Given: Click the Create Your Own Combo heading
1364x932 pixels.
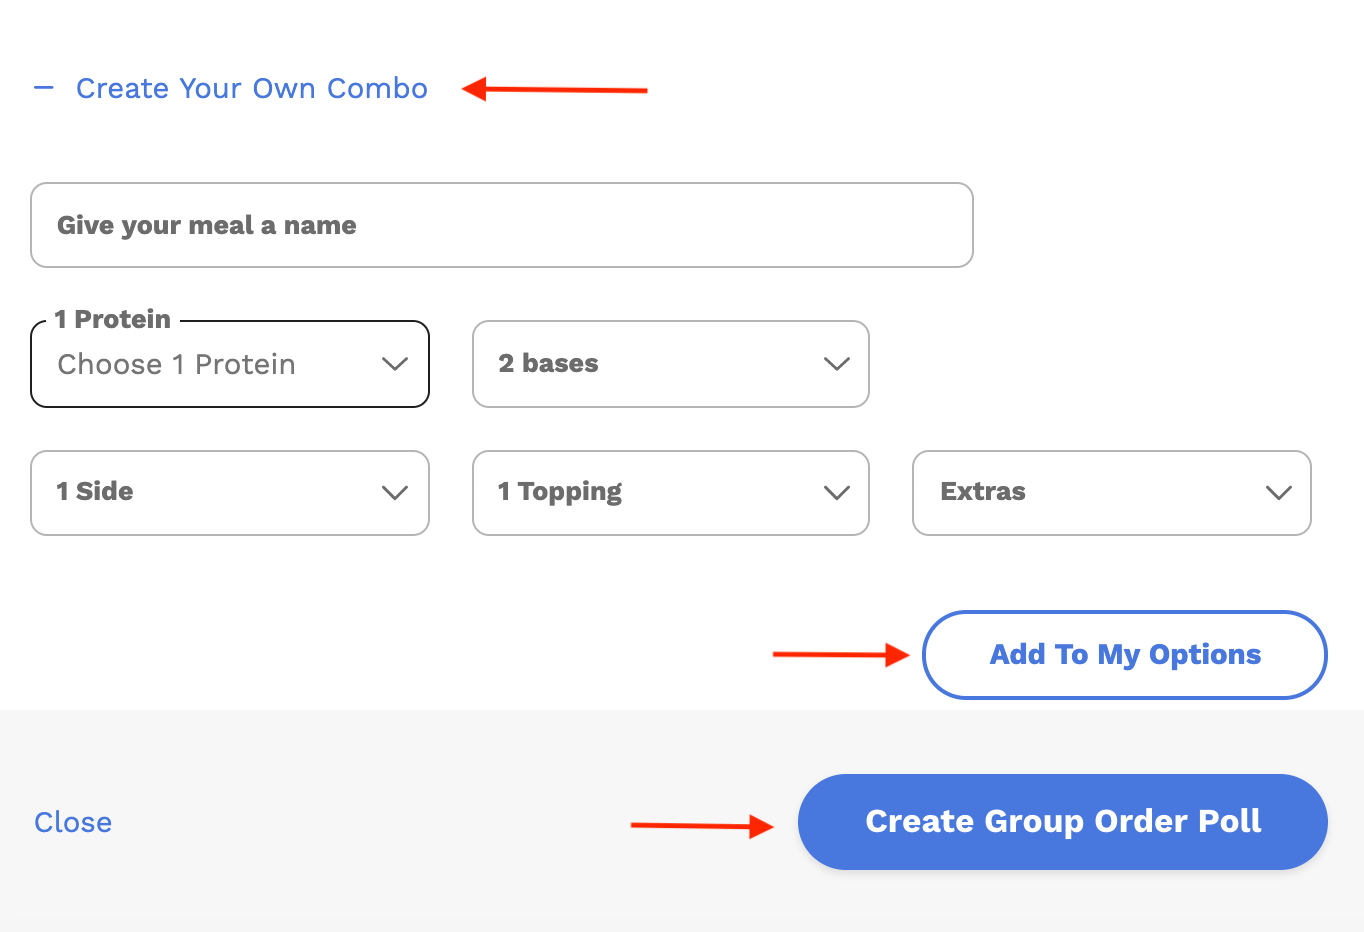Looking at the screenshot, I should point(252,88).
